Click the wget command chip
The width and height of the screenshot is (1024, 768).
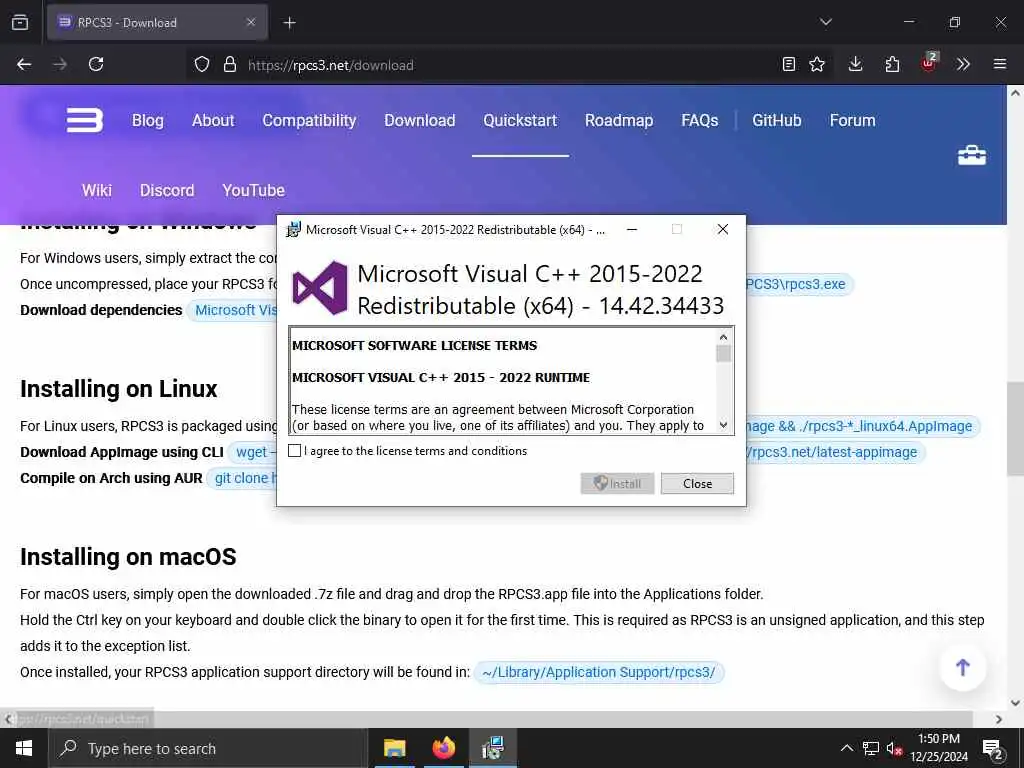(x=252, y=452)
